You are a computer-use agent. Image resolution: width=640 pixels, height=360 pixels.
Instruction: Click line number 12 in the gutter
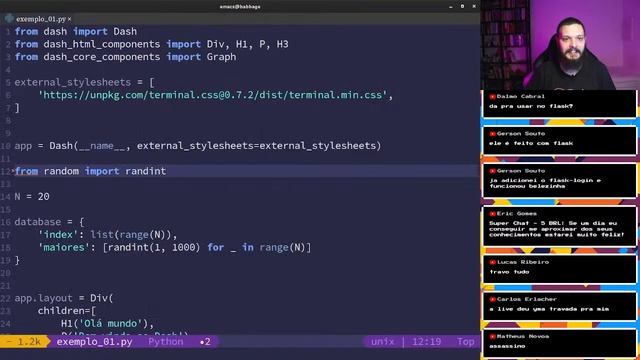[x=5, y=171]
